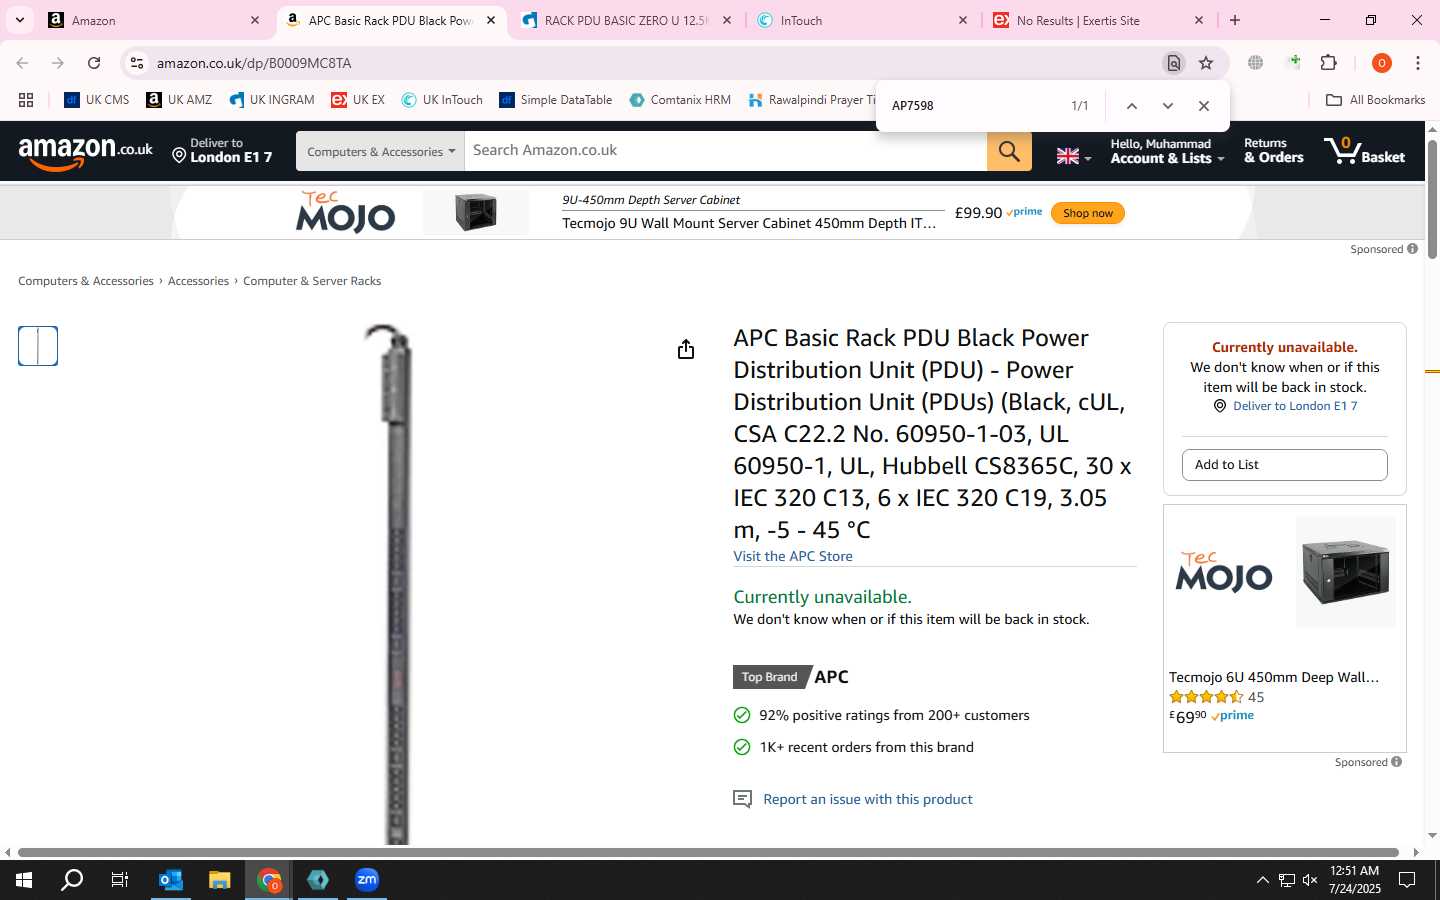Open Chrome extensions puzzle icon
The height and width of the screenshot is (900, 1440).
(1328, 63)
